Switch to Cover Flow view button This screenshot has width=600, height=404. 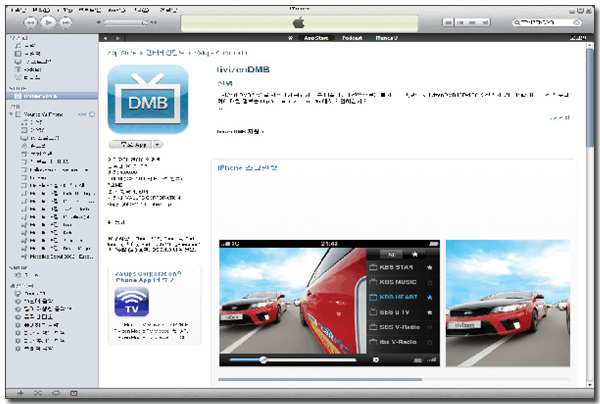484,23
